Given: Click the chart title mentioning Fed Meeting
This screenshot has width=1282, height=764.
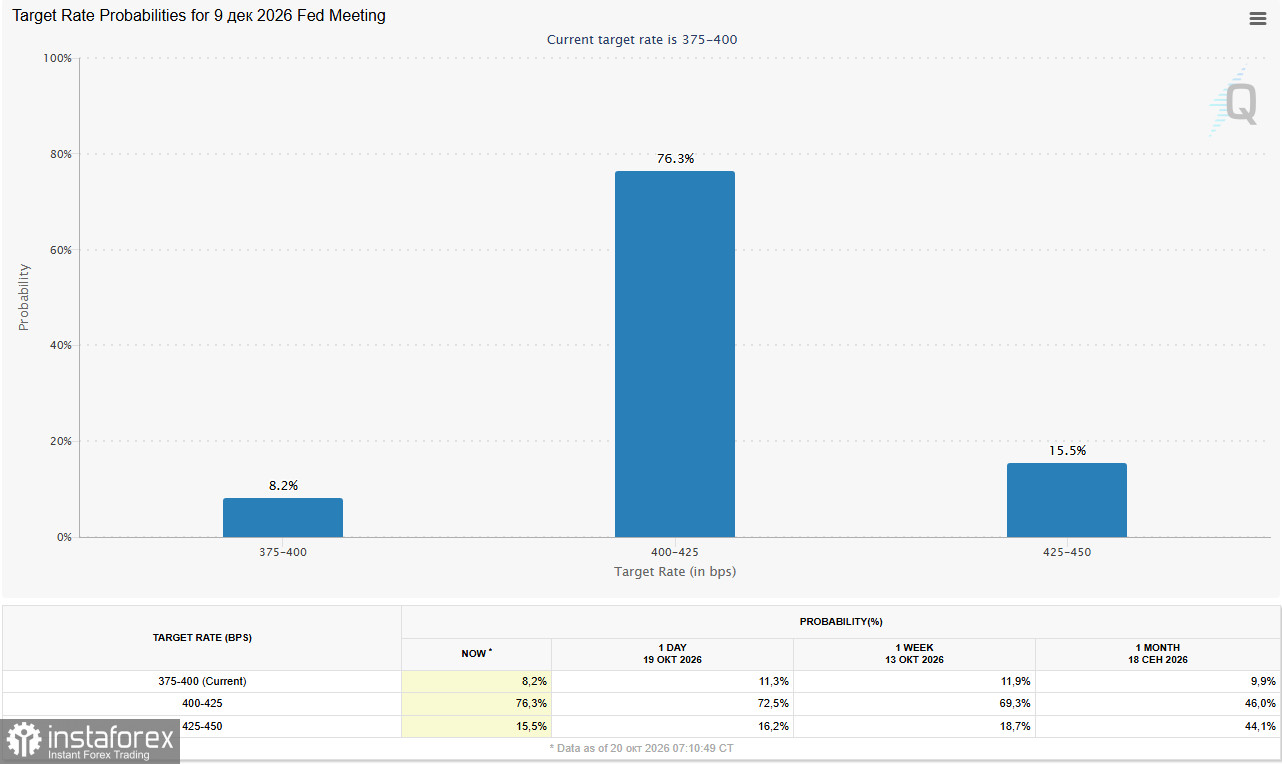Looking at the screenshot, I should coord(199,16).
